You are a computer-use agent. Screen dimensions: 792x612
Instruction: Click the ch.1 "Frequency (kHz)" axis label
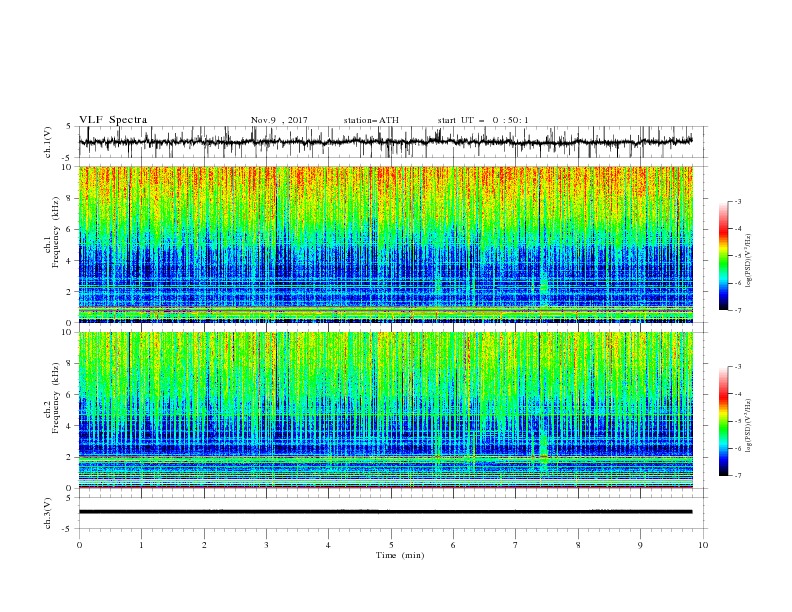tap(56, 232)
